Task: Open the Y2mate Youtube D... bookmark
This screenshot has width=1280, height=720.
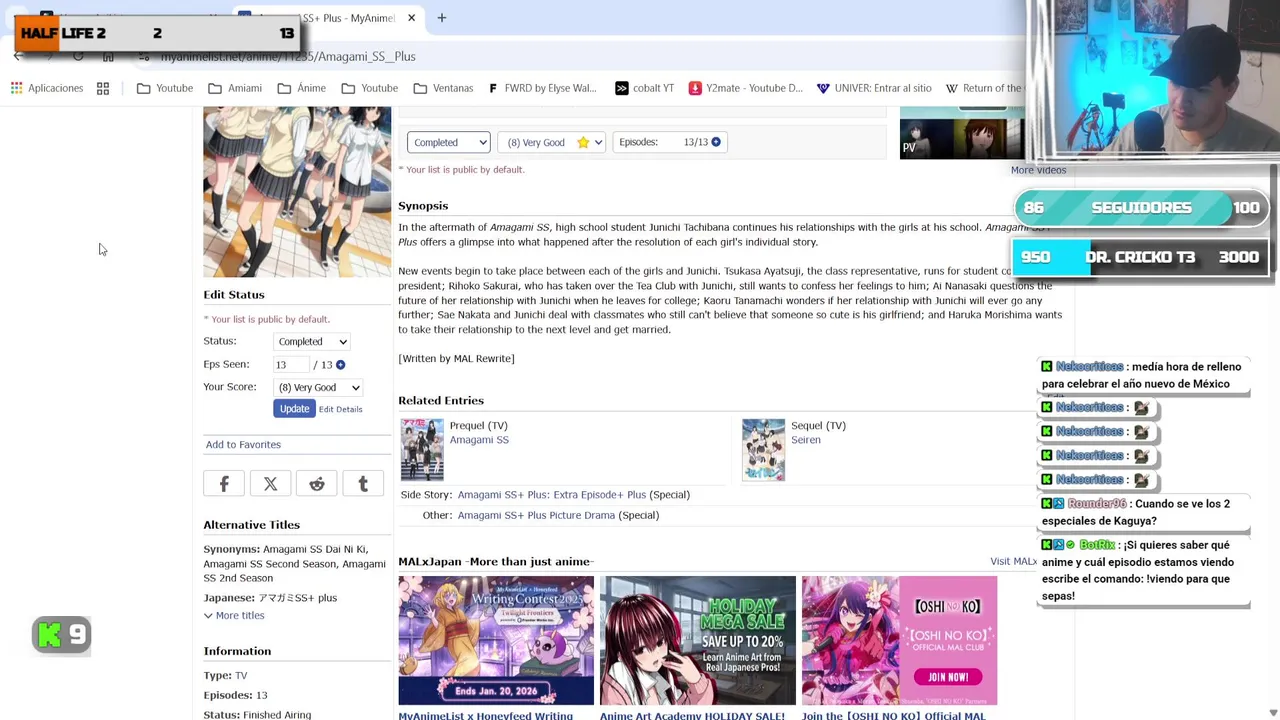Action: pos(745,88)
